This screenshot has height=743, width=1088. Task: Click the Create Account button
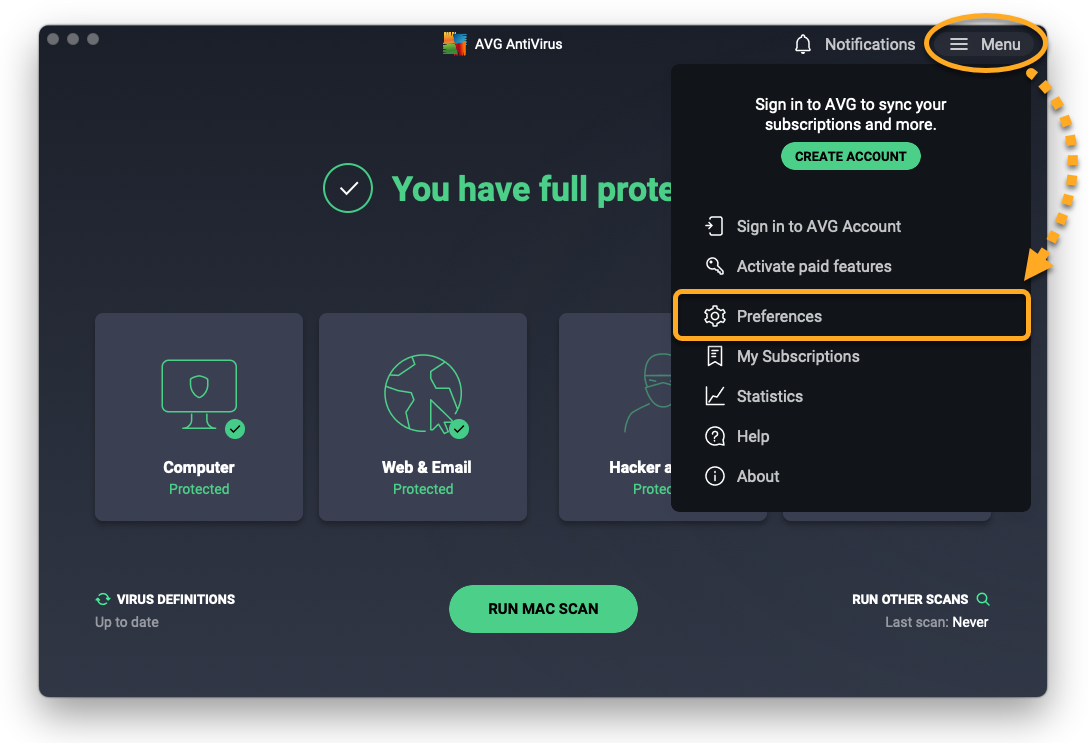(x=850, y=156)
